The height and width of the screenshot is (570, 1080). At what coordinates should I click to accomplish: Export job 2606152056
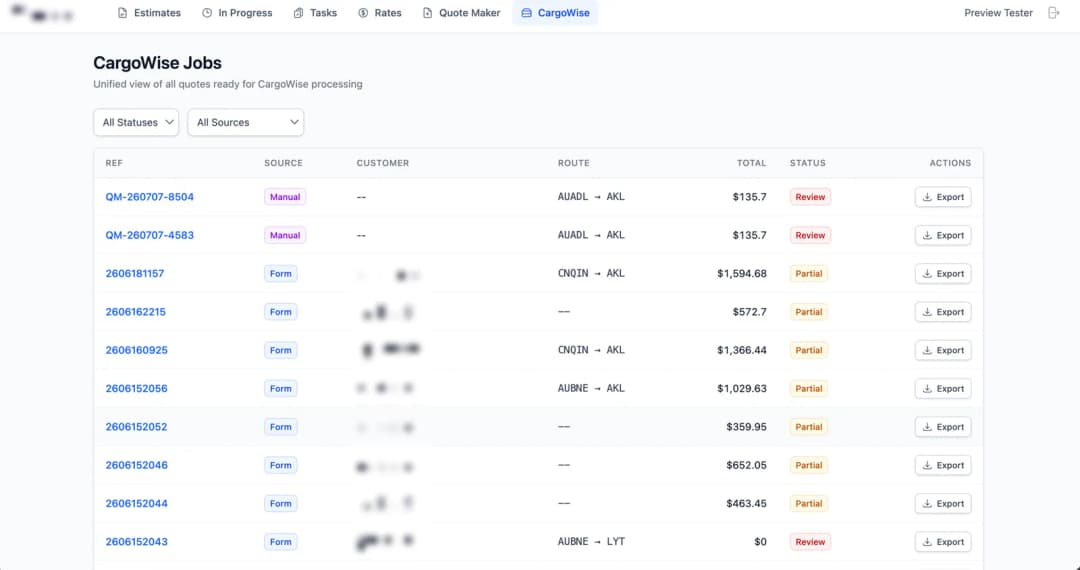coord(943,388)
